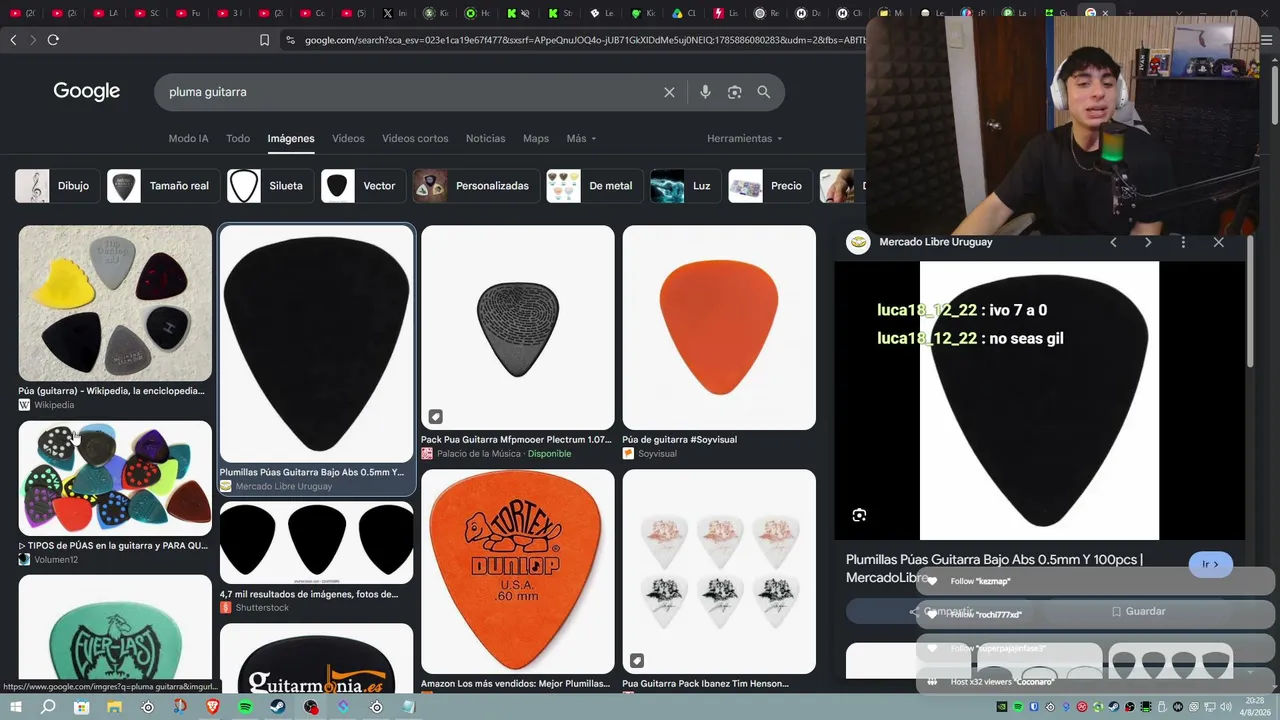Open Spotify from the taskbar
This screenshot has height=720, width=1280.
(245, 707)
